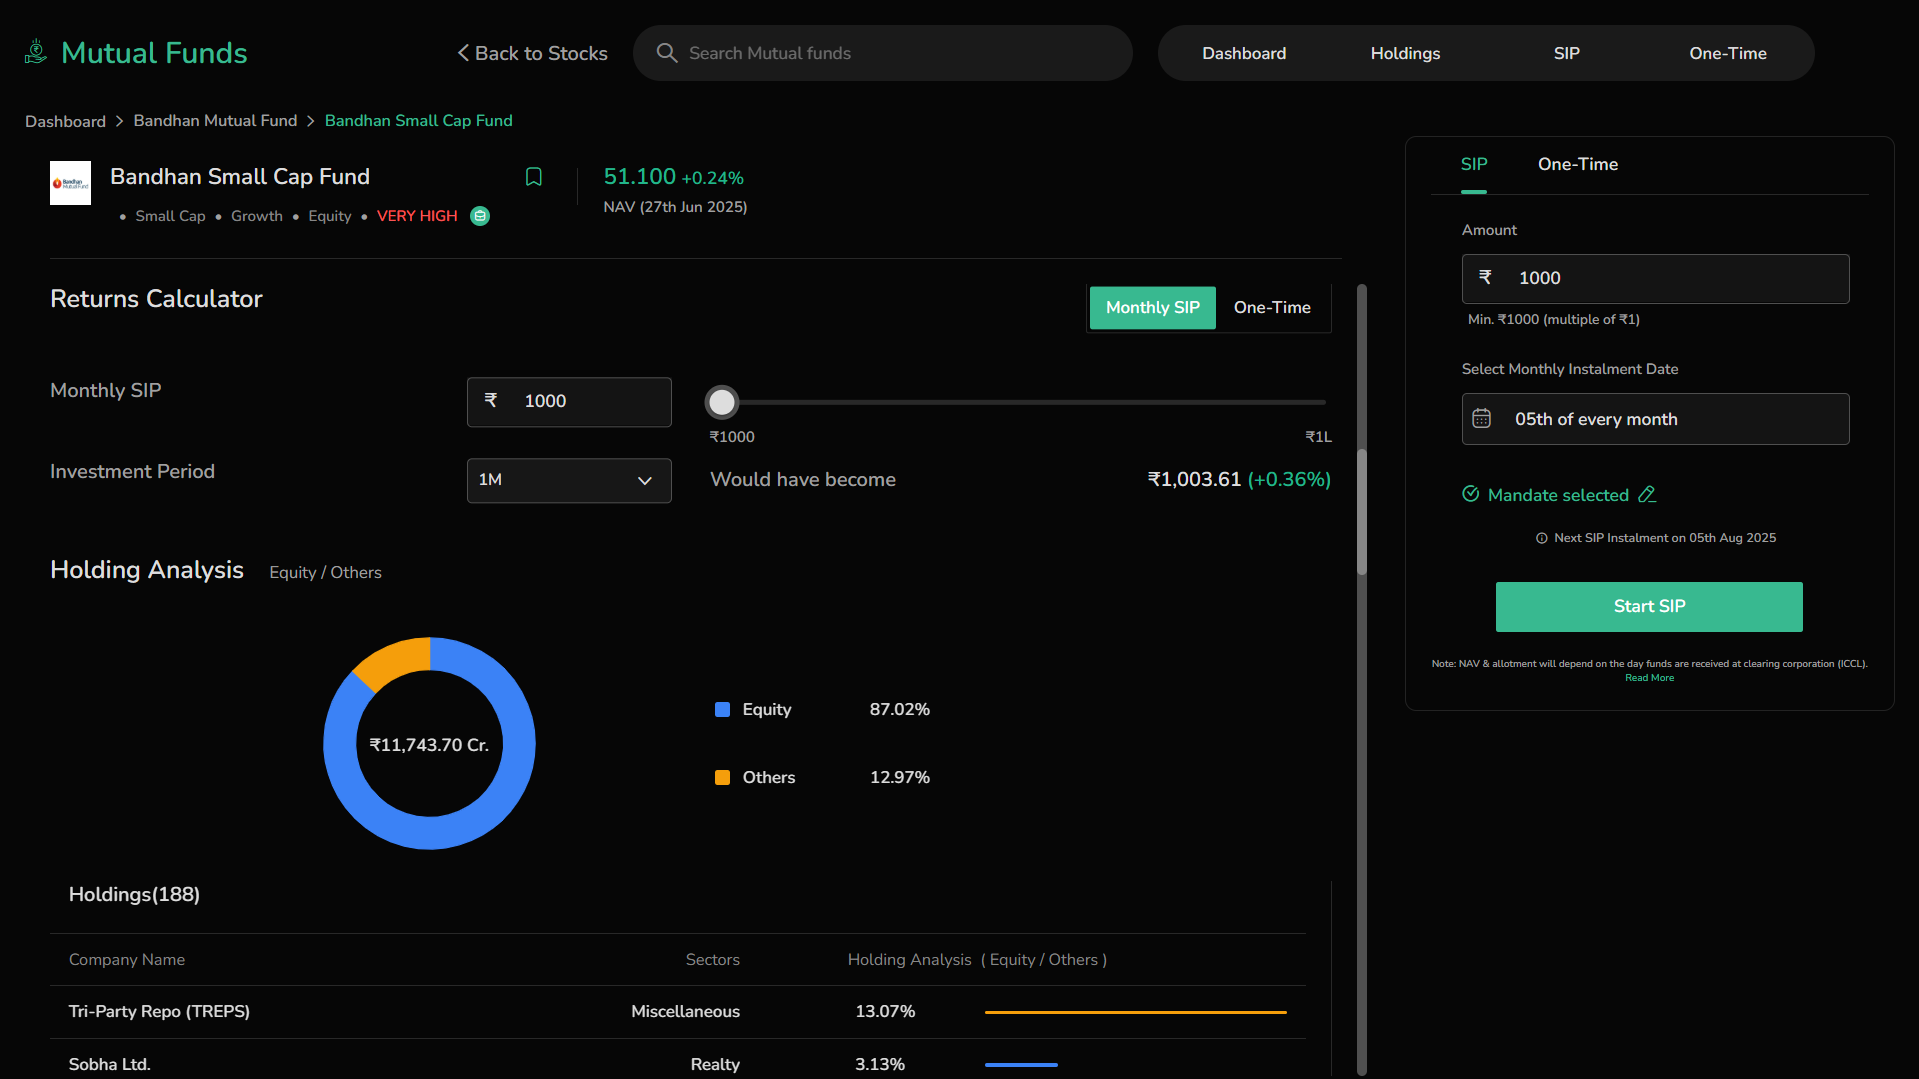Switch calculator to One-Time
The height and width of the screenshot is (1079, 1919).
[1272, 308]
